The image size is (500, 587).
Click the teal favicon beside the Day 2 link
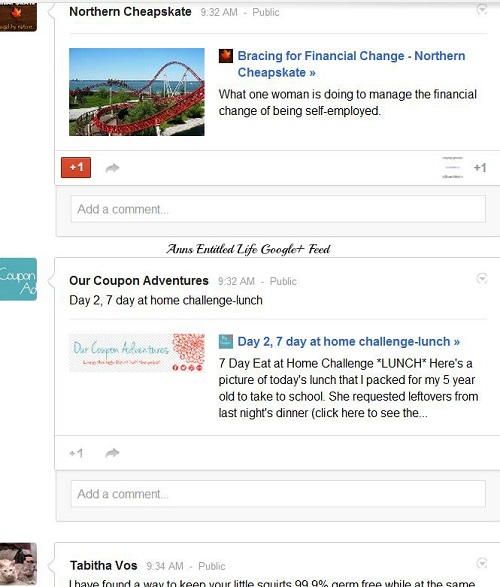pyautogui.click(x=226, y=342)
